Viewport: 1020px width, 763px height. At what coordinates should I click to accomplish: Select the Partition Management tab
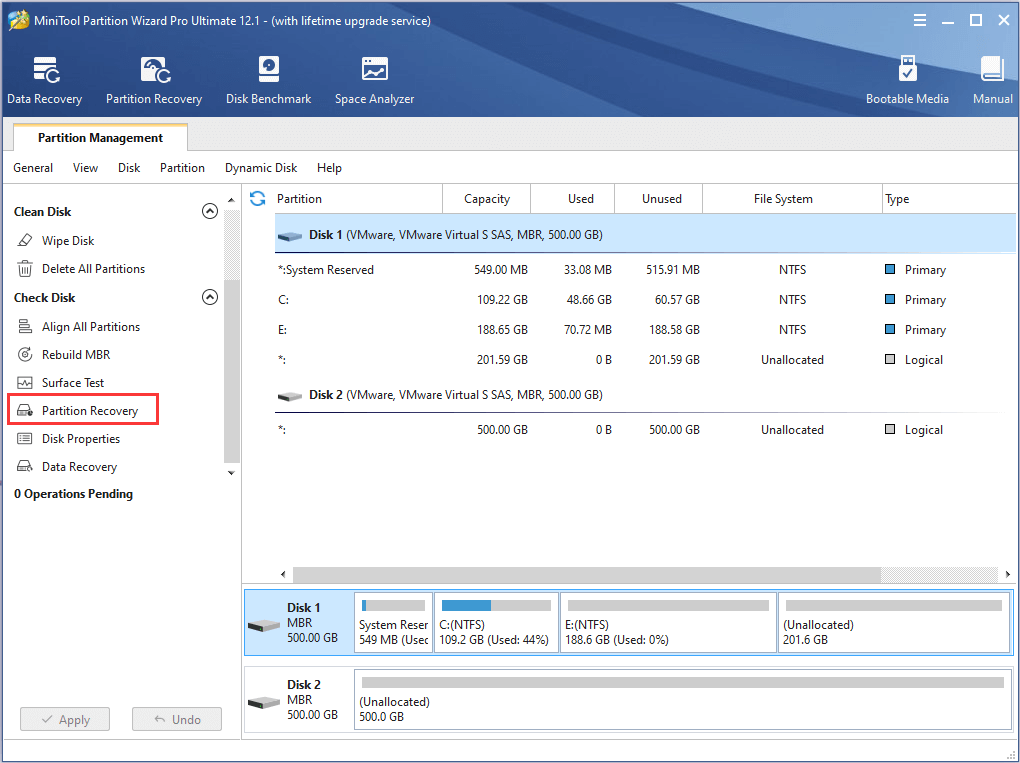[x=100, y=137]
